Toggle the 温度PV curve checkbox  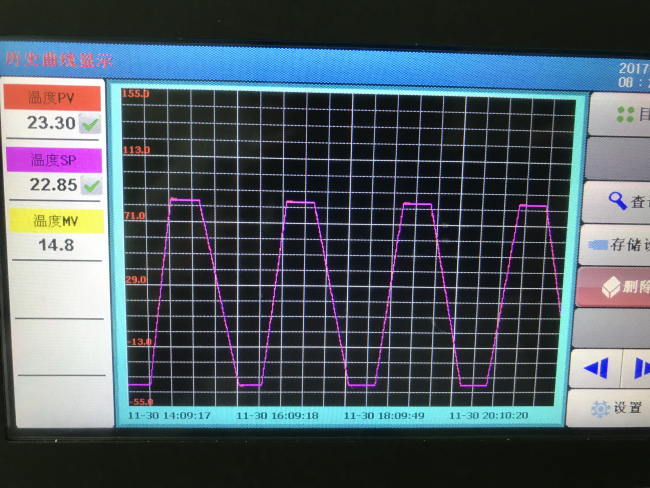pyautogui.click(x=91, y=124)
